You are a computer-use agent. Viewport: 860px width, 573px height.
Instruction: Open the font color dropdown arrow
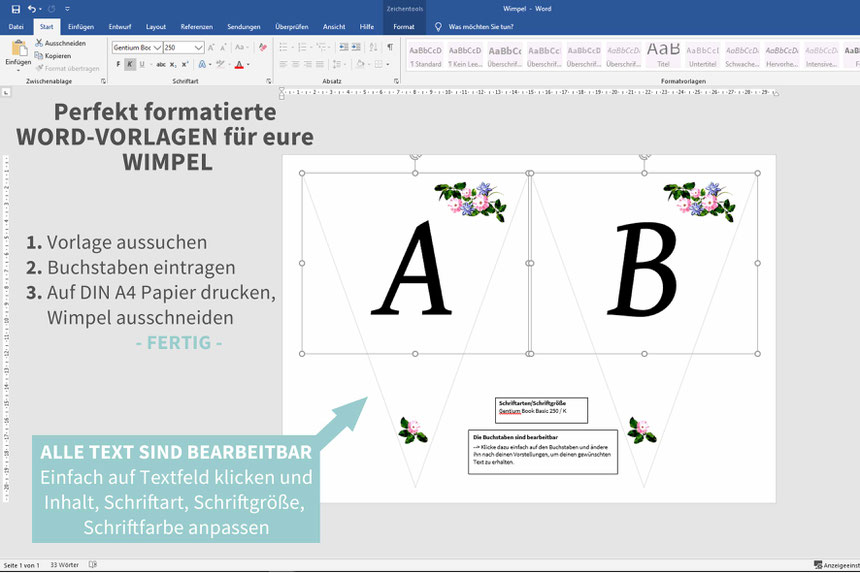[x=248, y=65]
